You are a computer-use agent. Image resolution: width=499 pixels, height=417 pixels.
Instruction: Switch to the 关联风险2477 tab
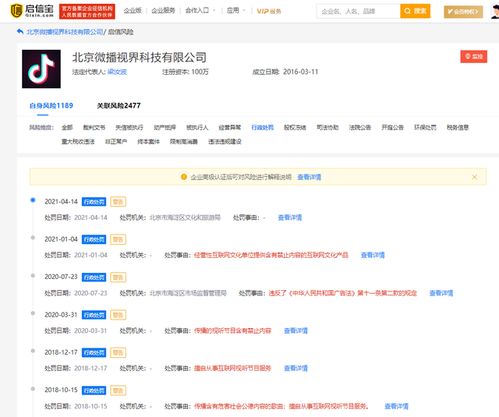pyautogui.click(x=119, y=106)
